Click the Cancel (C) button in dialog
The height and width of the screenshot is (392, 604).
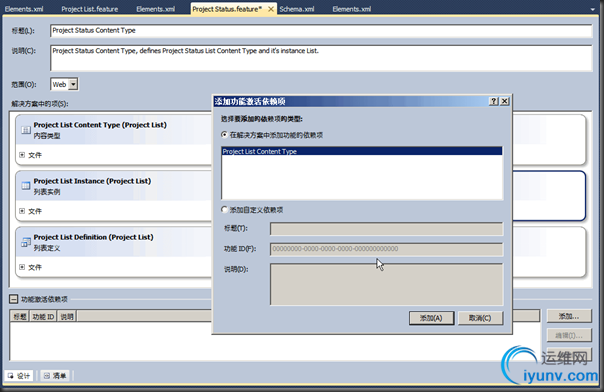tap(480, 318)
